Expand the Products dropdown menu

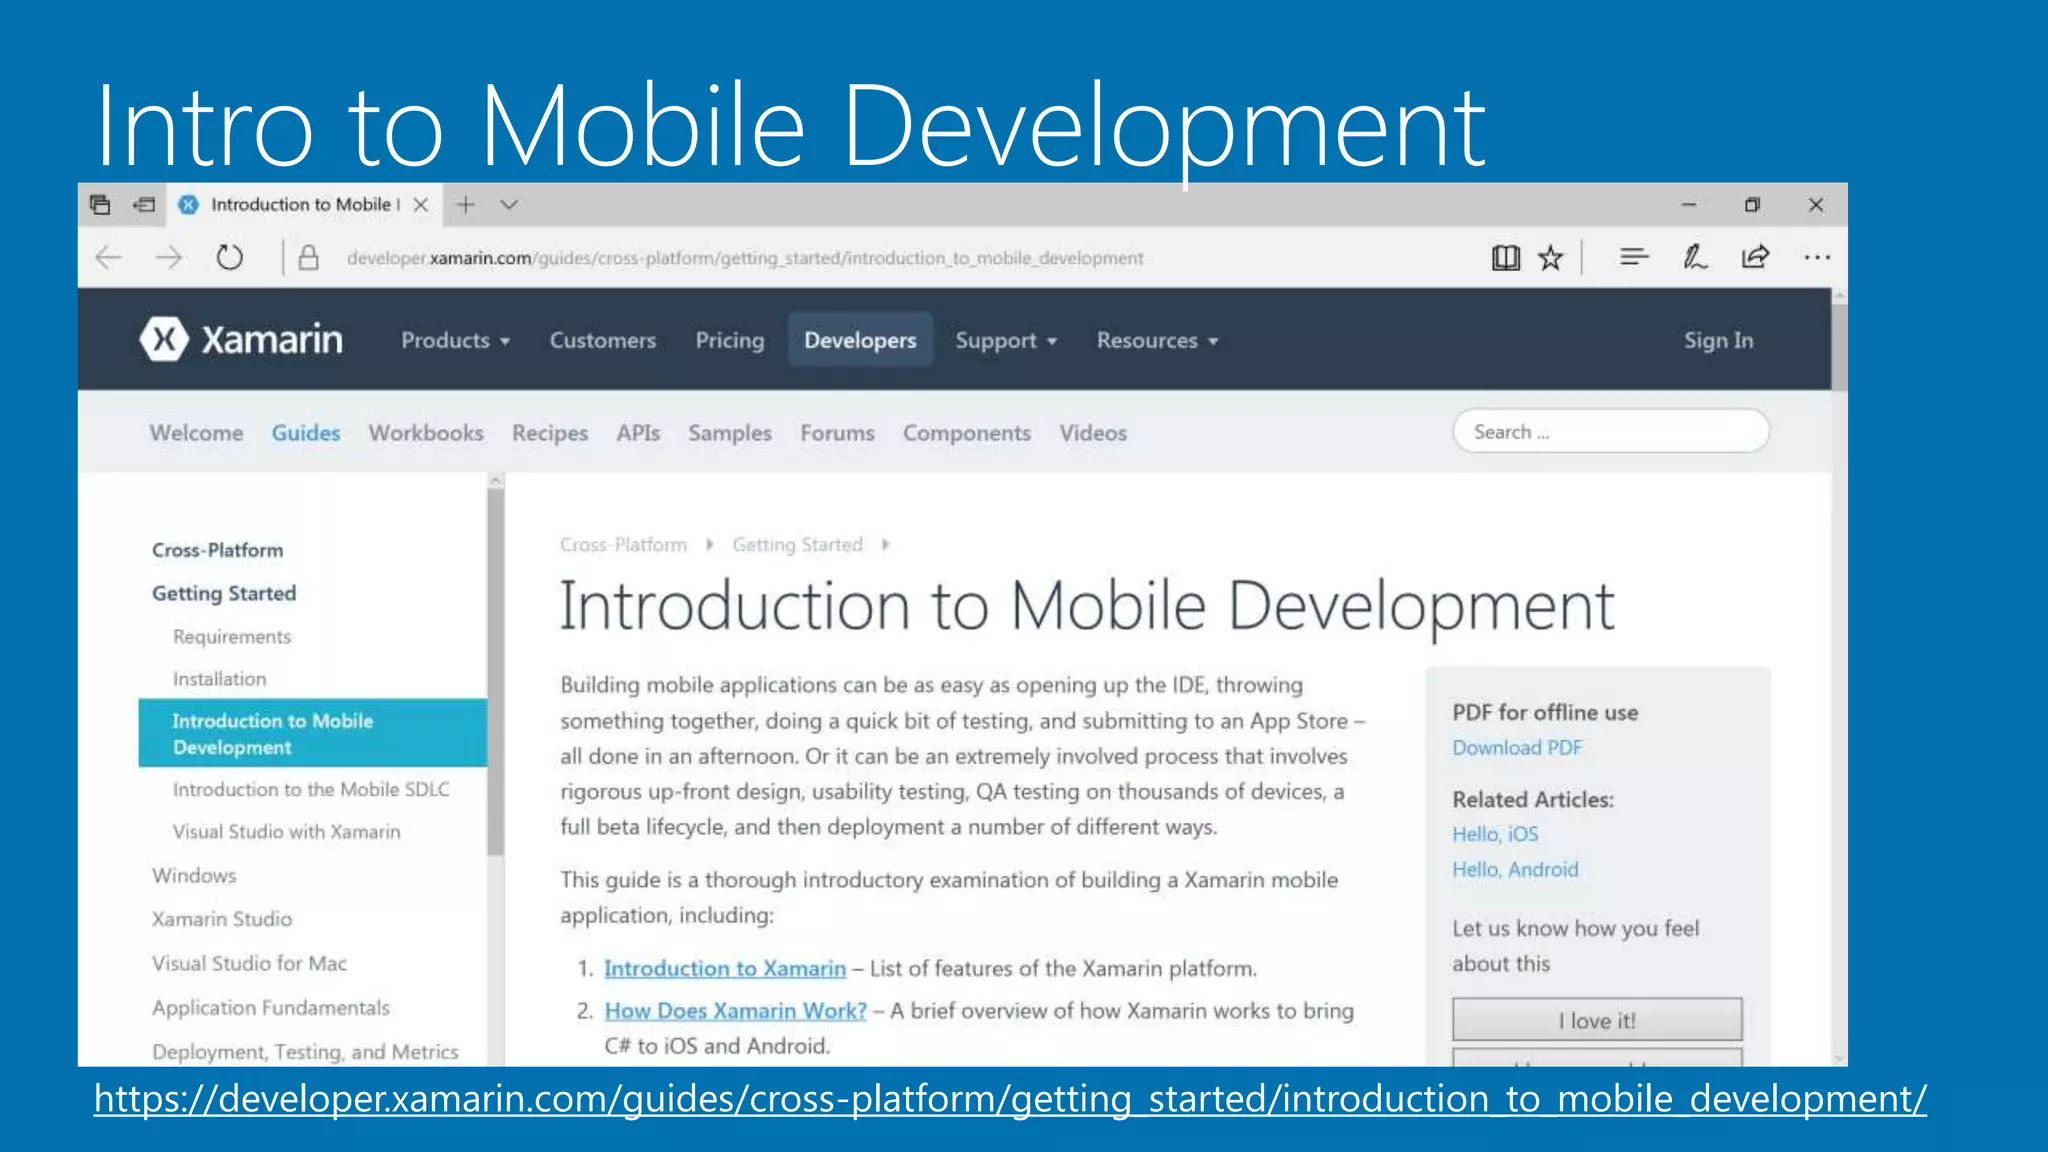(455, 341)
